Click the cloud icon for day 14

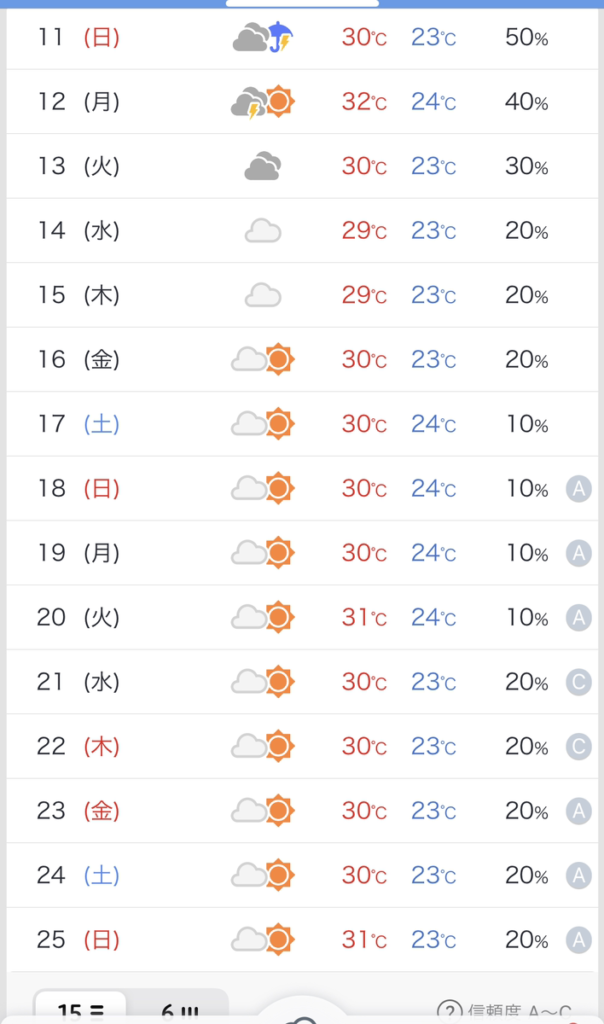pos(262,231)
